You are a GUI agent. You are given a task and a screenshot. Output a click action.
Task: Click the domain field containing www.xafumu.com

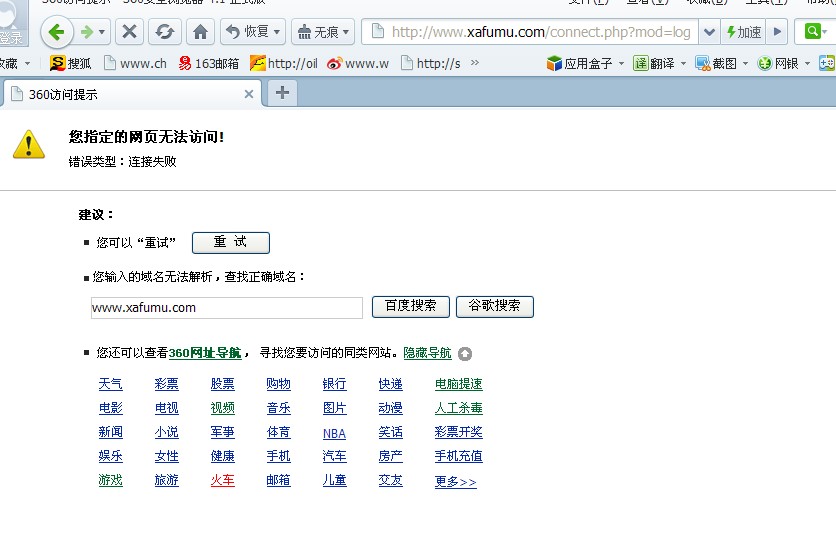pyautogui.click(x=226, y=308)
